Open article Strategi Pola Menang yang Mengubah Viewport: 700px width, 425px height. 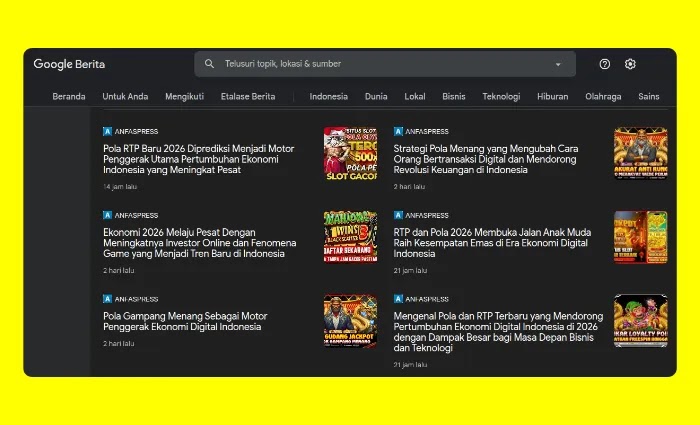(486, 159)
